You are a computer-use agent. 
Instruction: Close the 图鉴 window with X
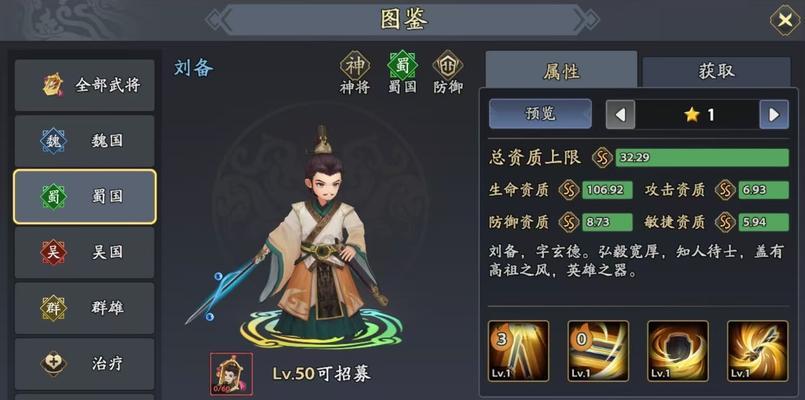tap(785, 20)
